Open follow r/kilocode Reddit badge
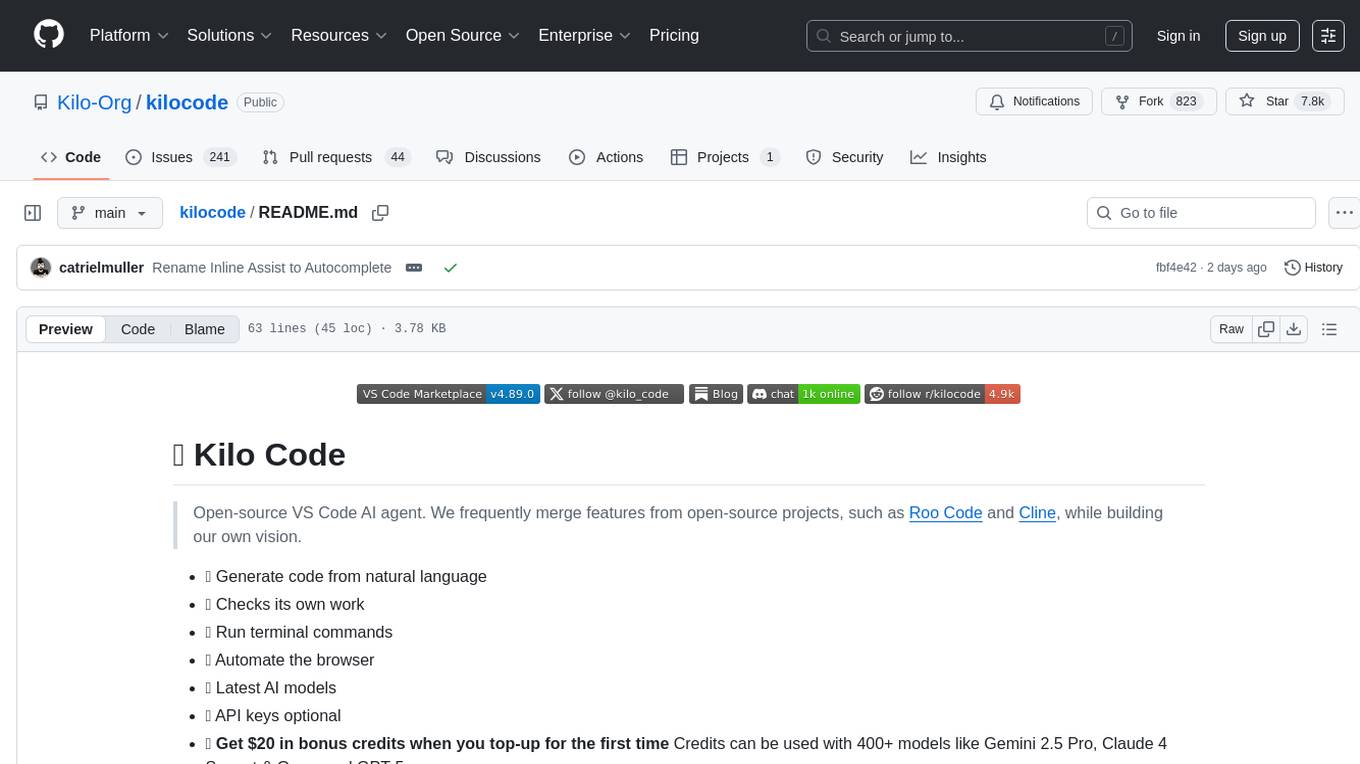The image size is (1360, 764). [x=942, y=394]
